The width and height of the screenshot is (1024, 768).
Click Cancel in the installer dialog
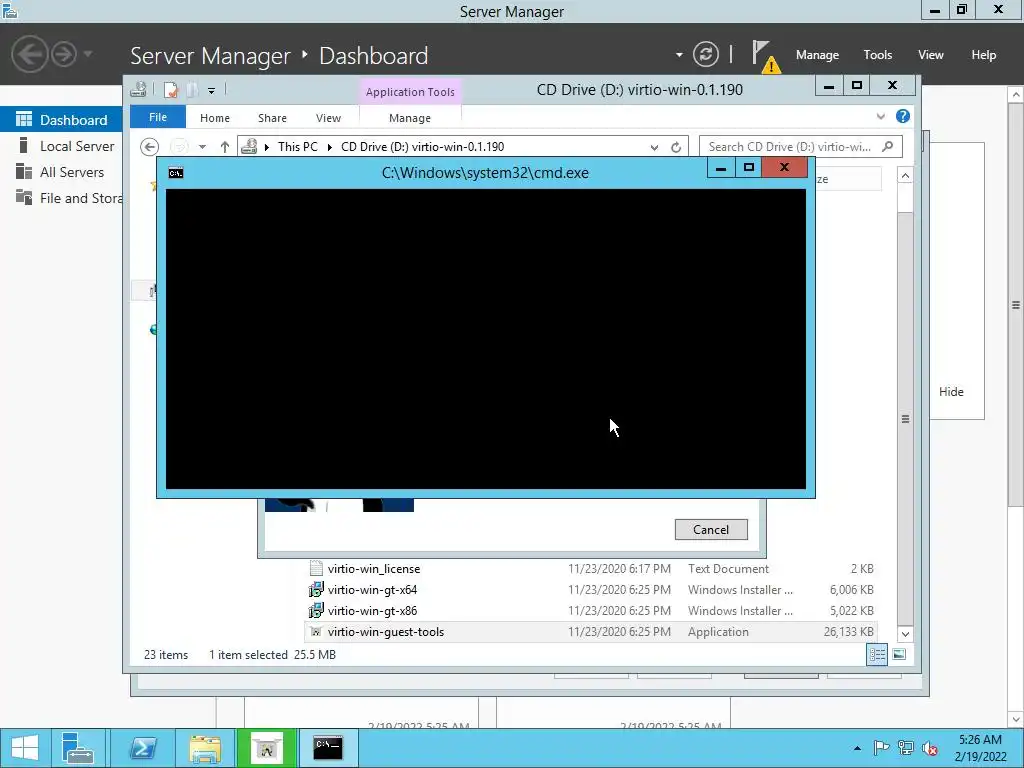pyautogui.click(x=711, y=530)
